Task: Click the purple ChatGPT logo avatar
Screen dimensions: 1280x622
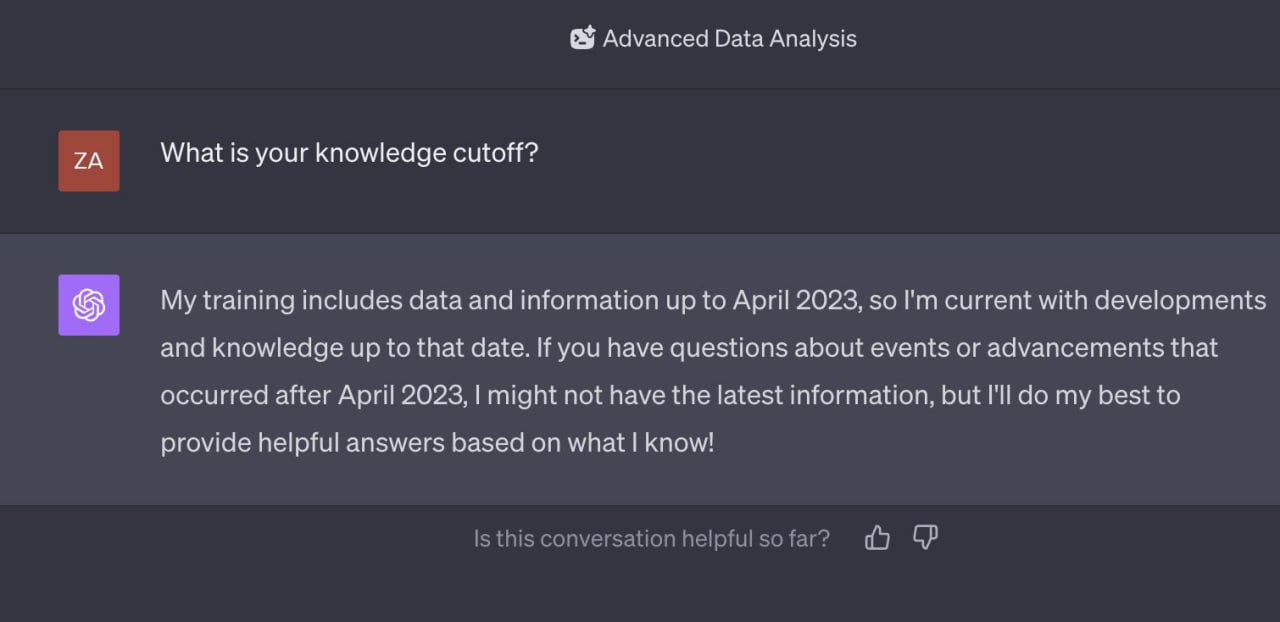Action: coord(89,305)
